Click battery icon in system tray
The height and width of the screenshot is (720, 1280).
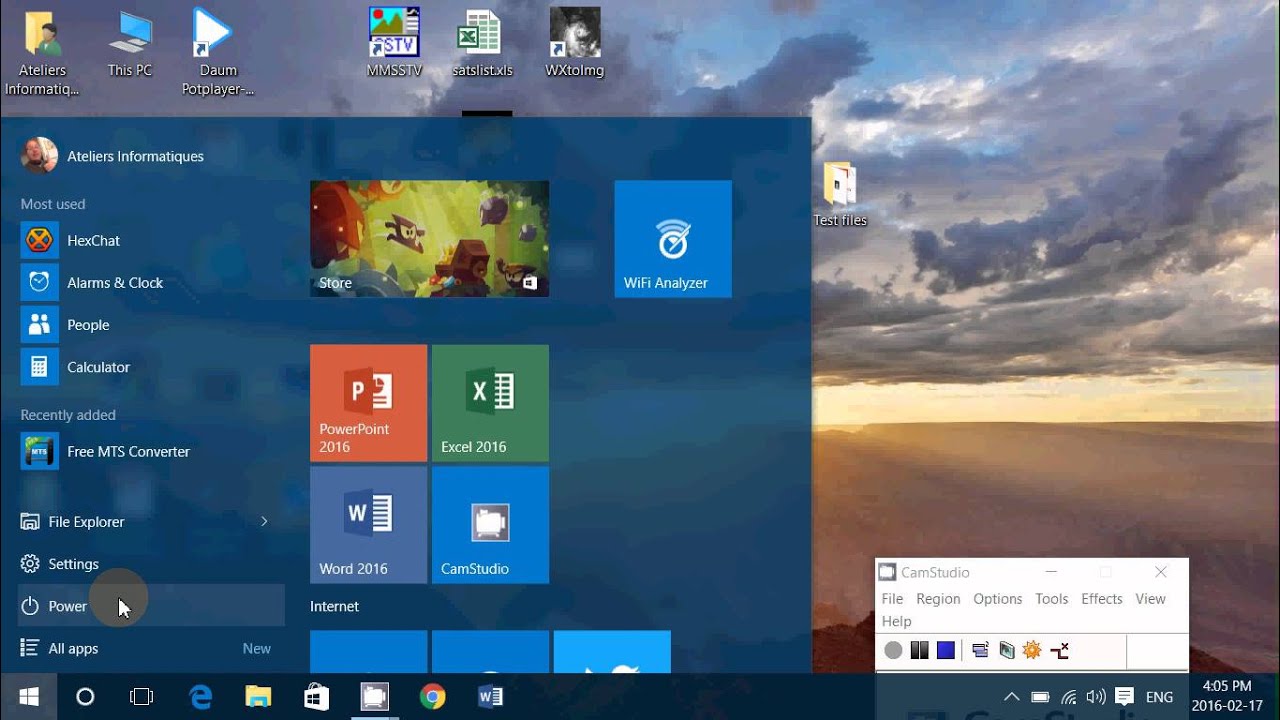click(1040, 697)
